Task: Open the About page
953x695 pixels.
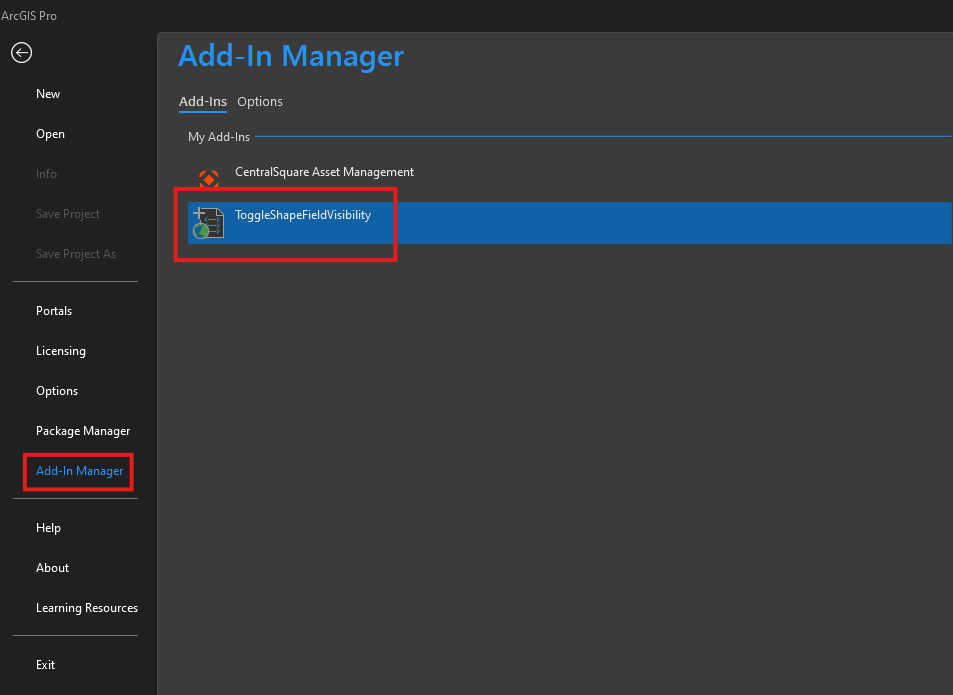Action: click(x=52, y=567)
